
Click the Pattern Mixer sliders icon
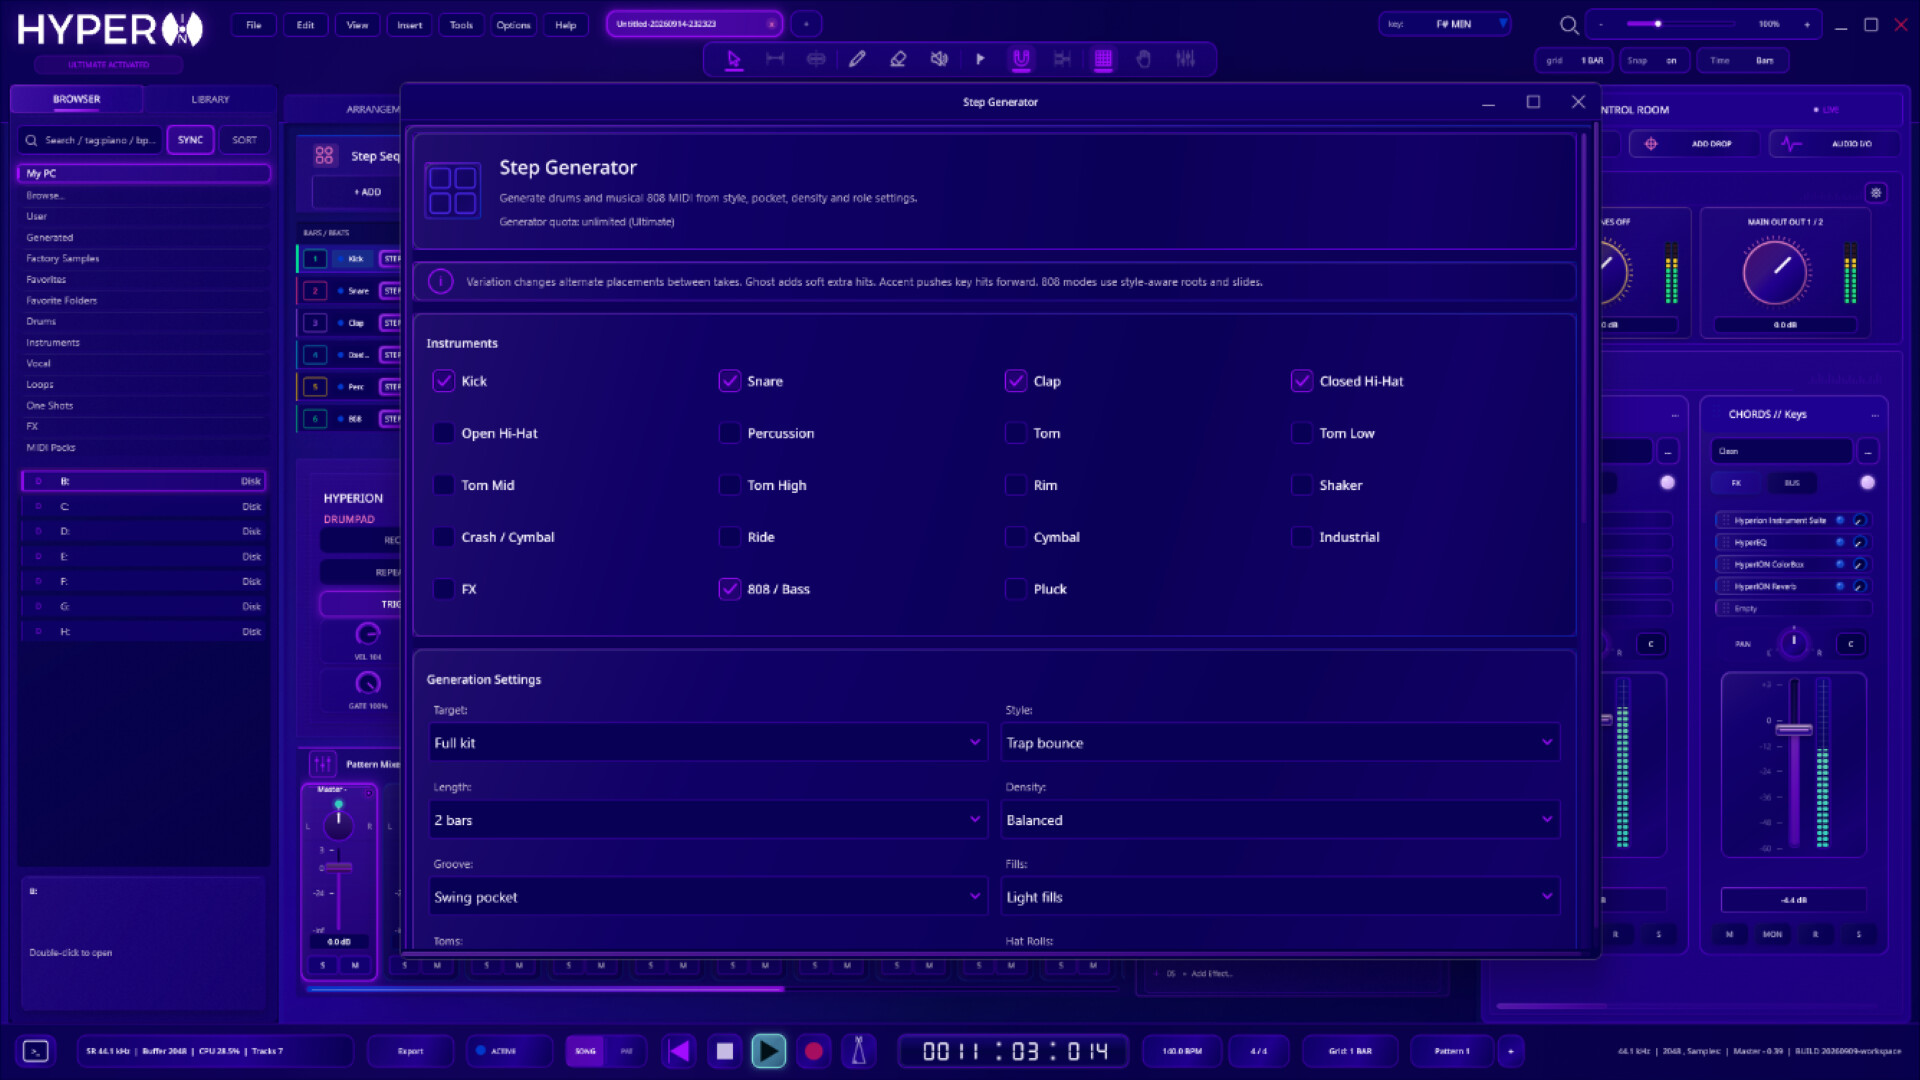pyautogui.click(x=323, y=764)
